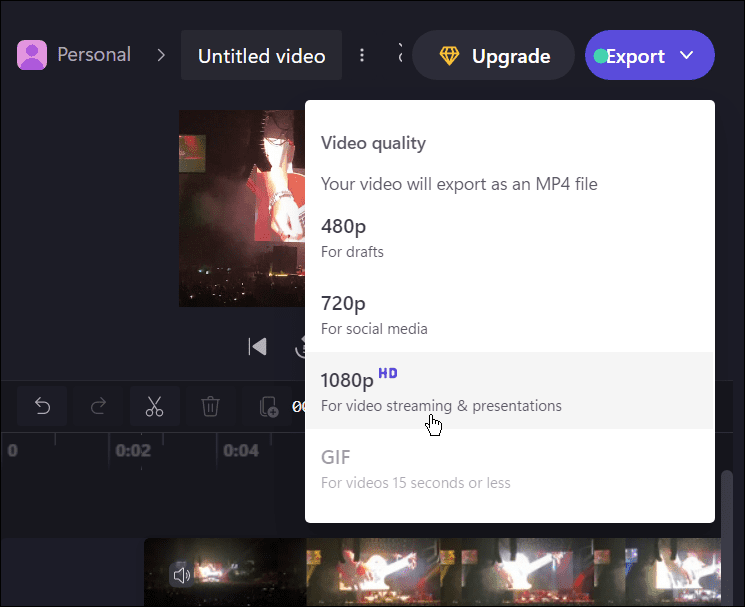Undo the last edit
The width and height of the screenshot is (745, 607).
click(x=43, y=406)
